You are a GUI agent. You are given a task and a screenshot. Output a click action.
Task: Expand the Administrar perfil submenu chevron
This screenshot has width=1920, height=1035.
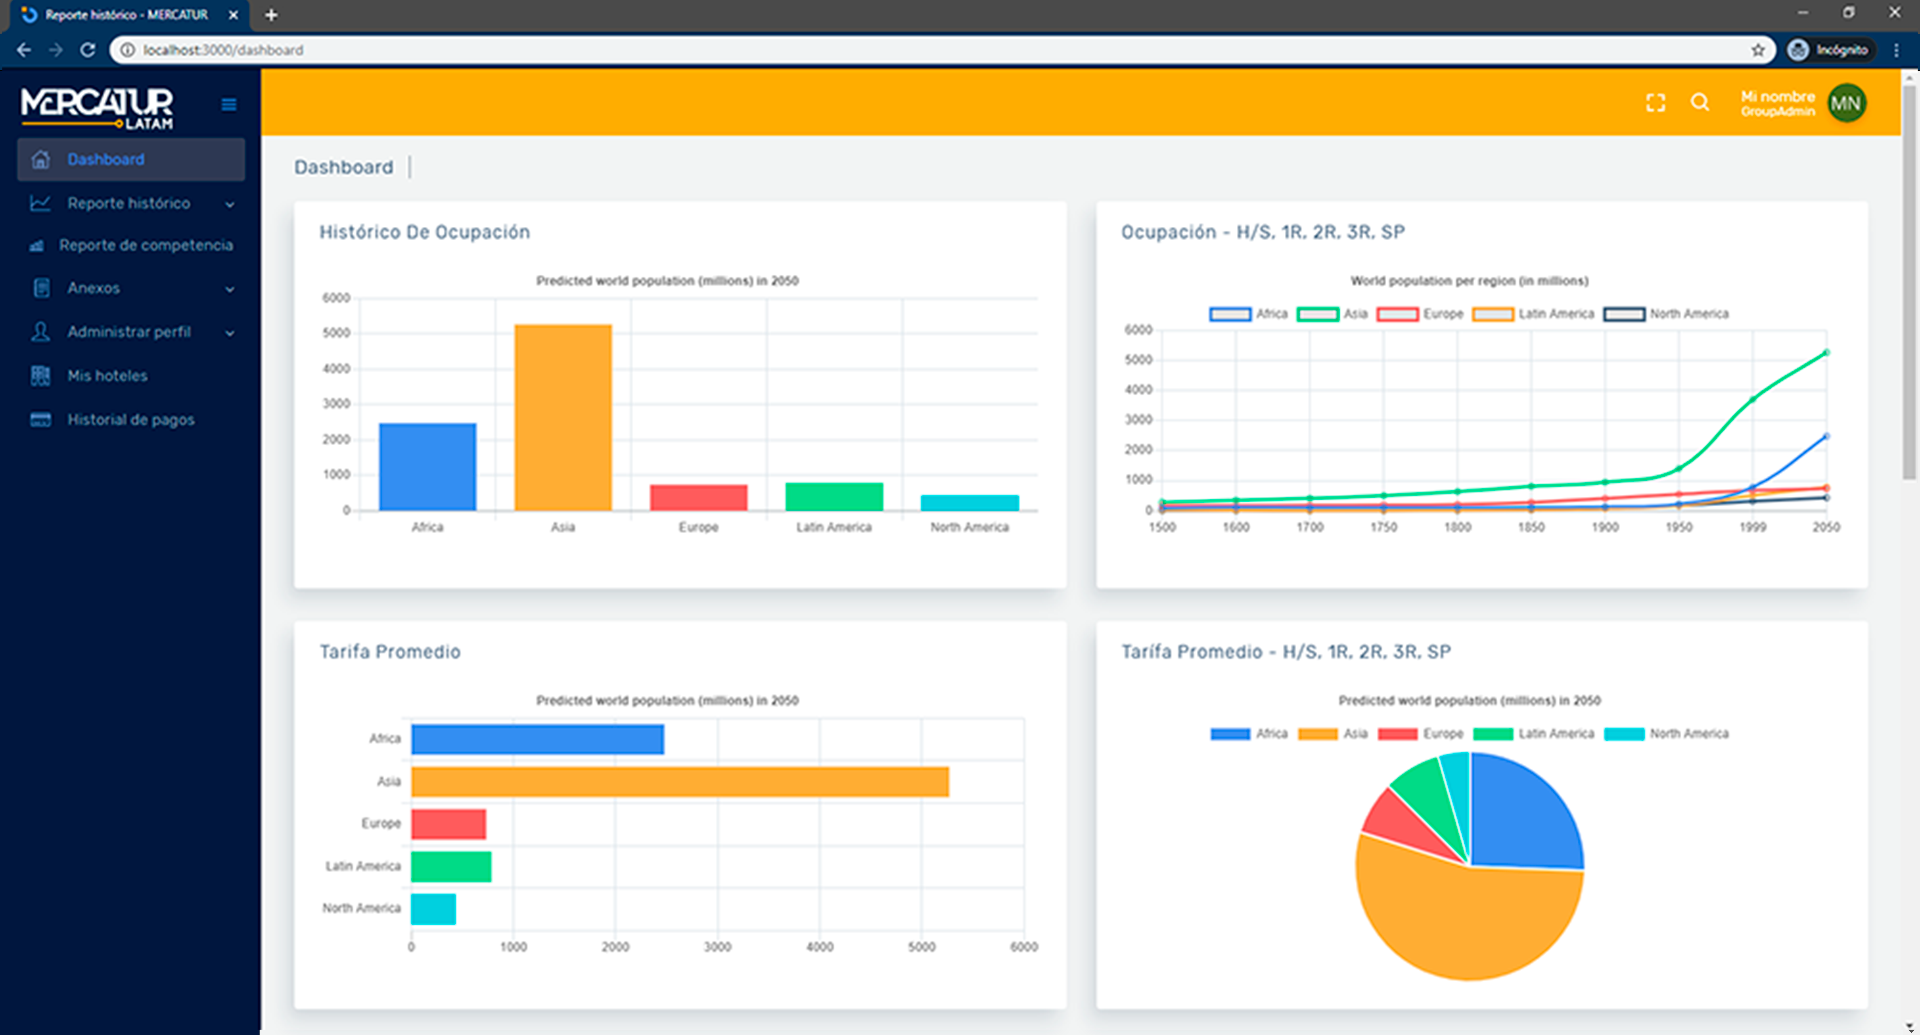[230, 333]
